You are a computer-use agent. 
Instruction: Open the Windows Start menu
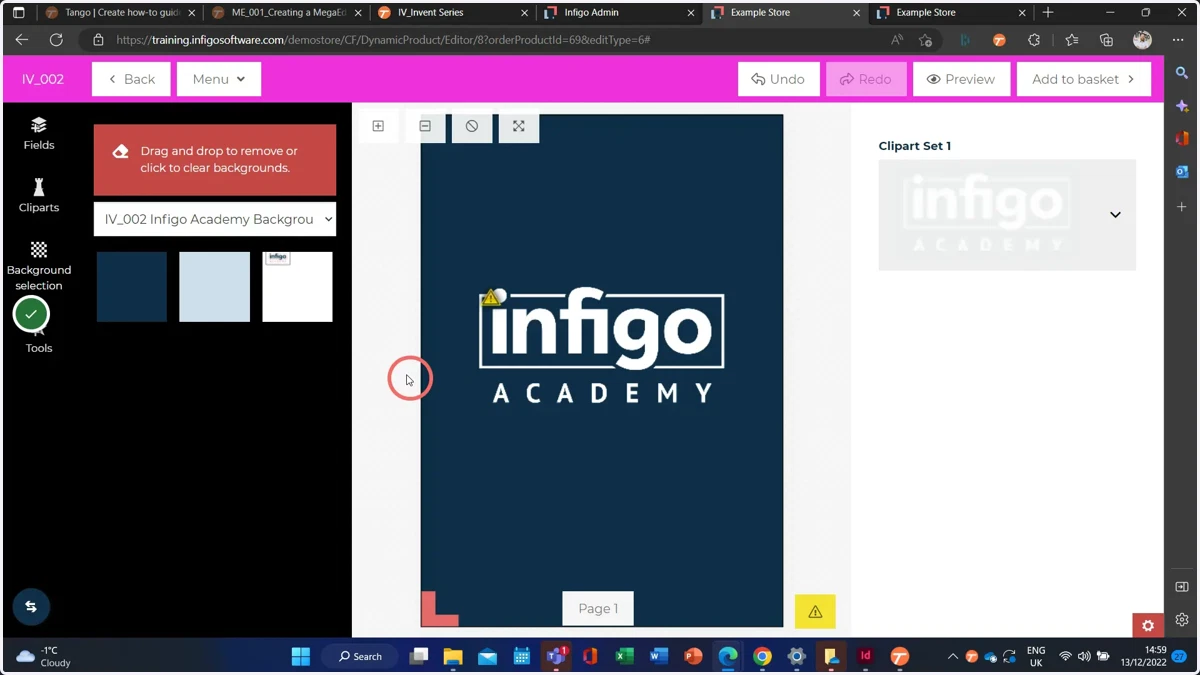[300, 656]
